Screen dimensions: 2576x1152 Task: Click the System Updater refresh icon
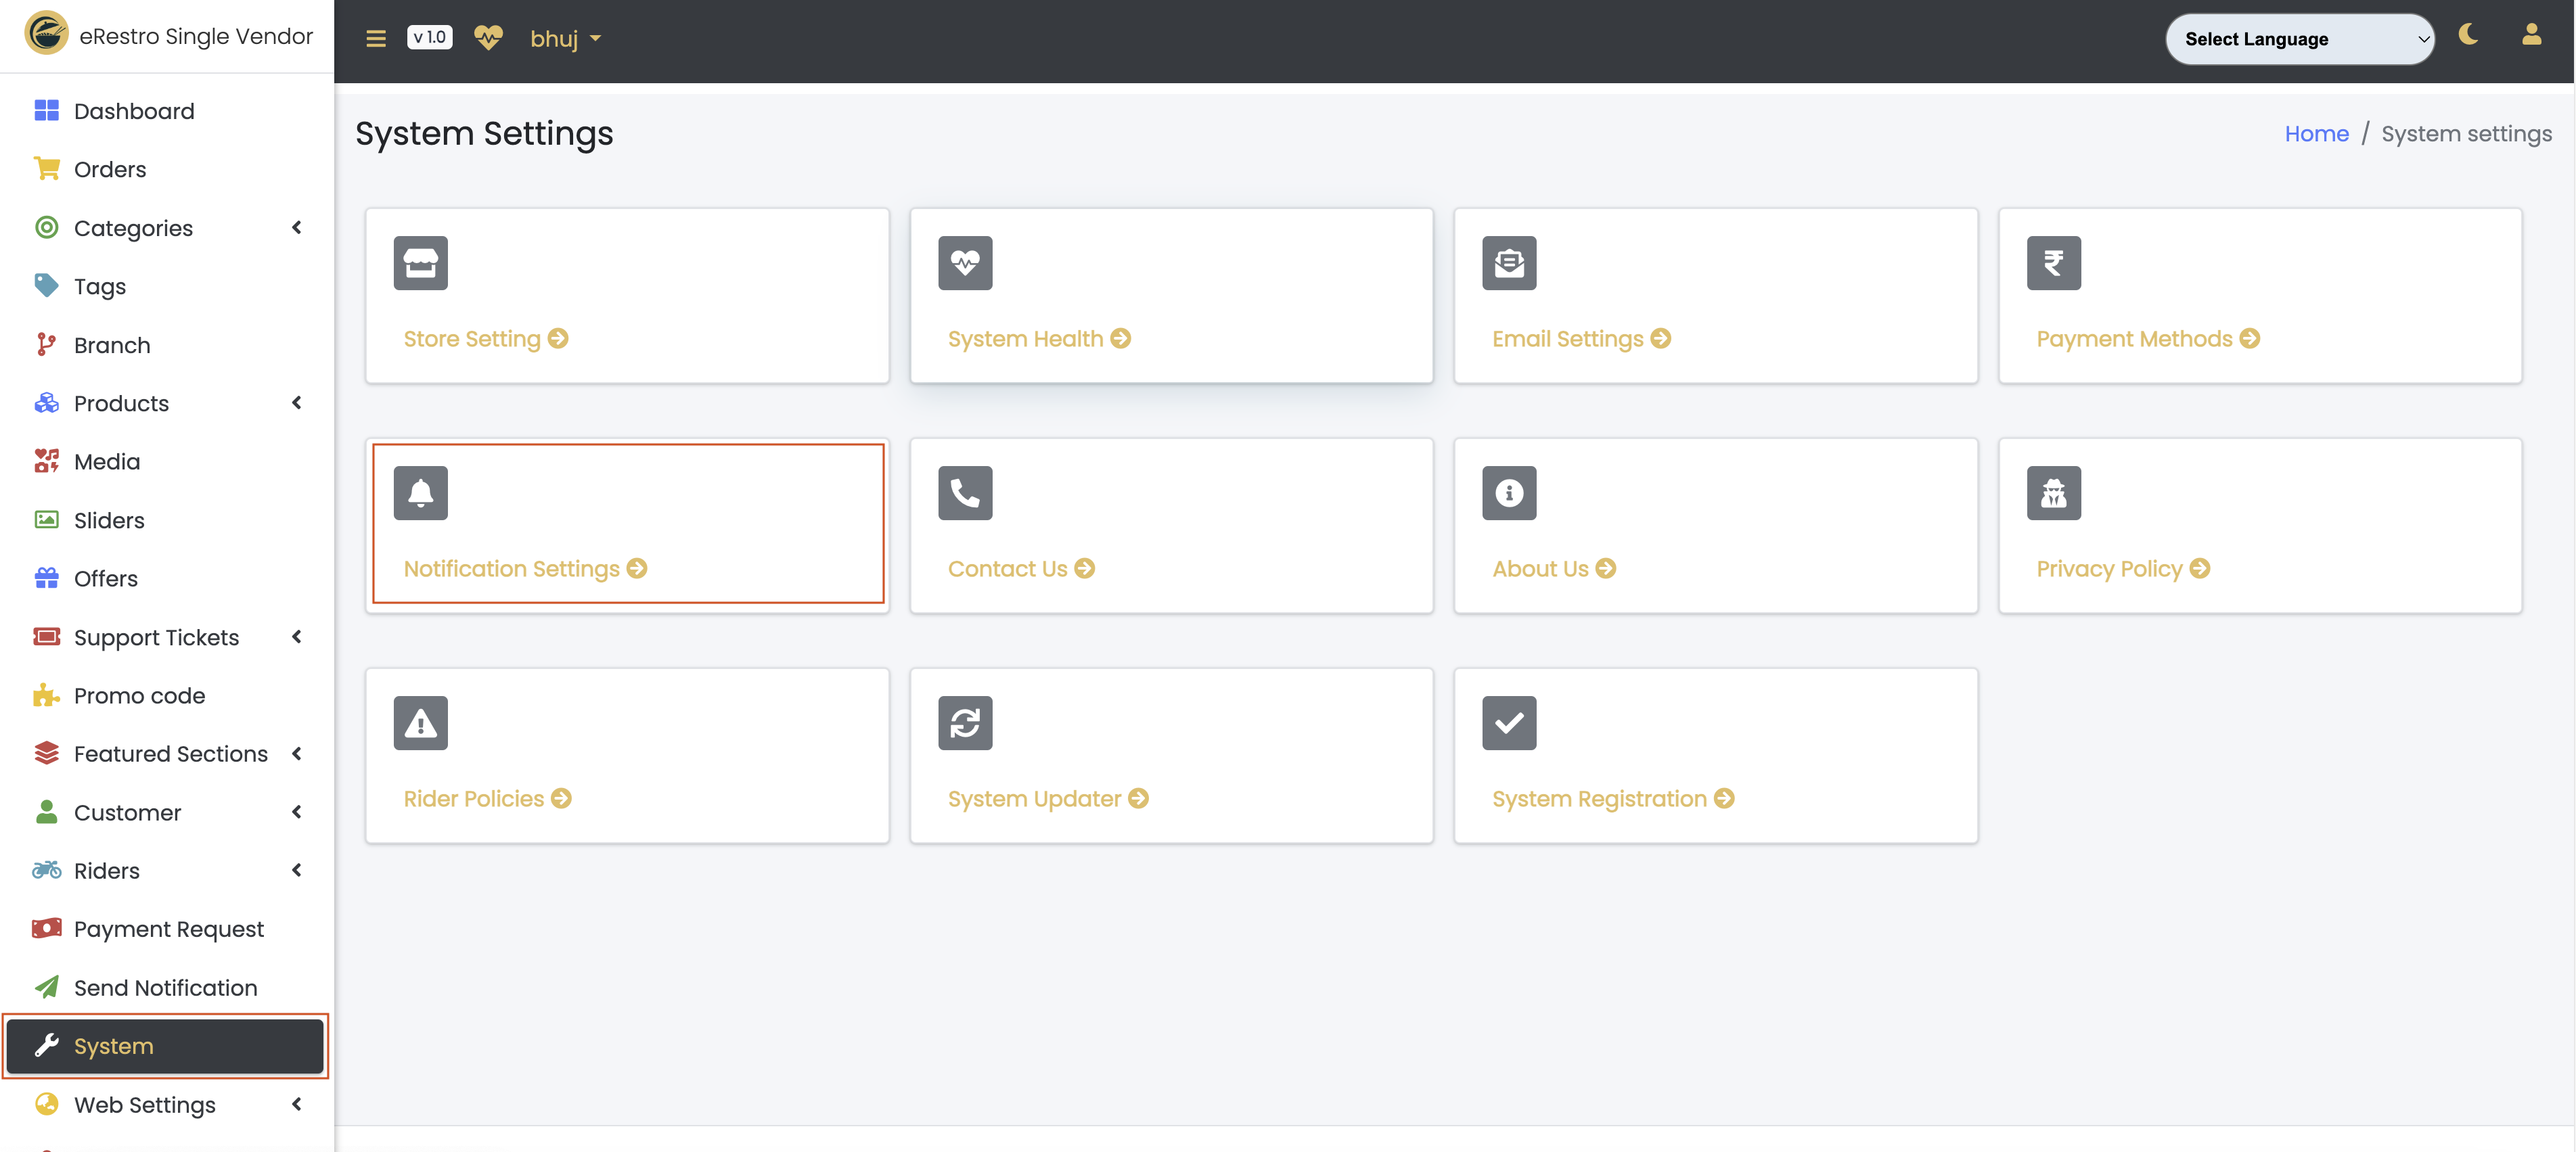pos(964,723)
